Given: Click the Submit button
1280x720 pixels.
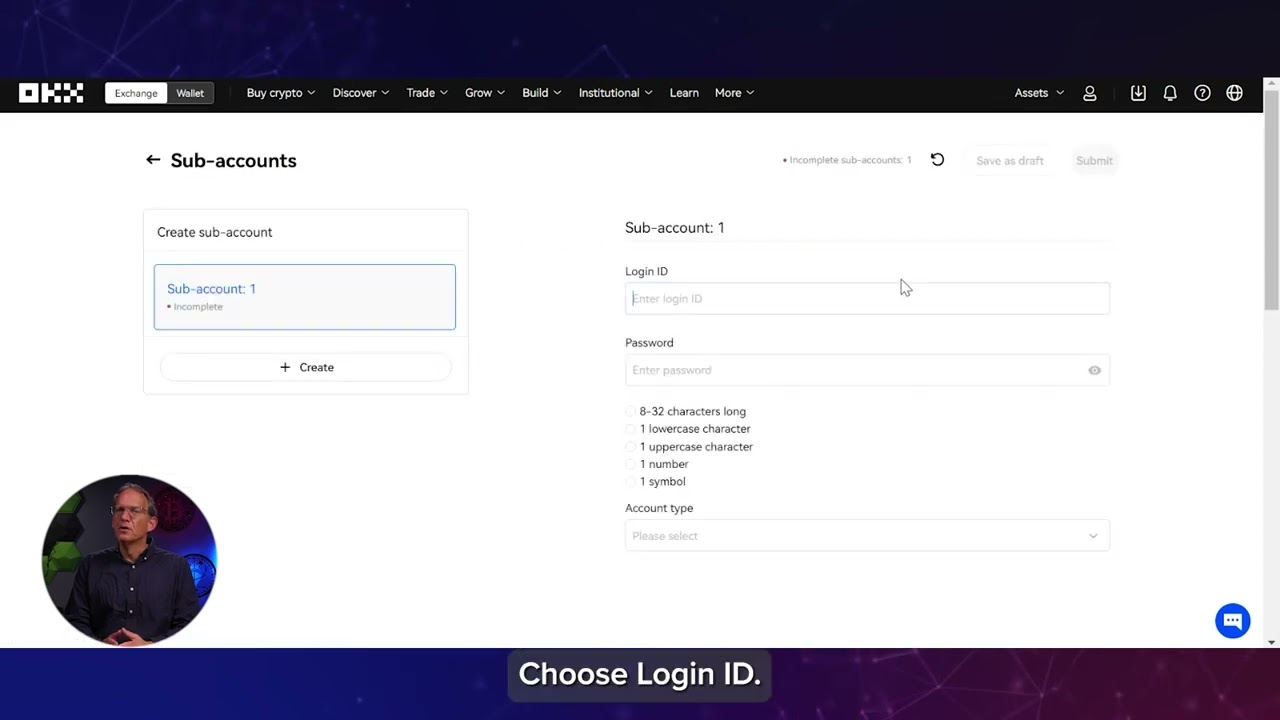Looking at the screenshot, I should coord(1094,160).
